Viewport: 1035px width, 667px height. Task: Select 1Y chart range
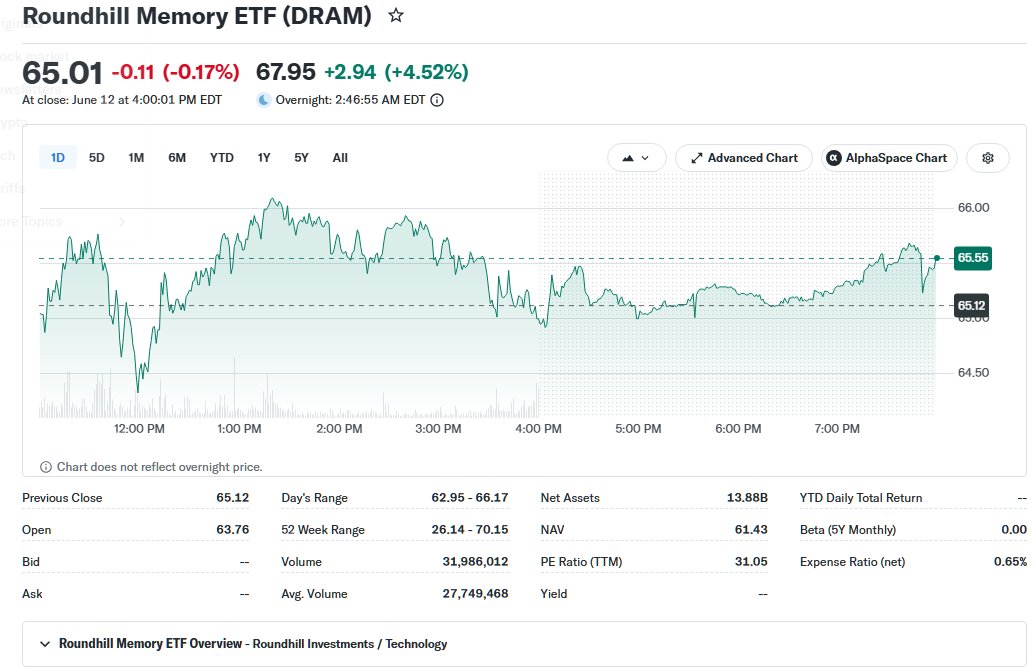tap(264, 158)
